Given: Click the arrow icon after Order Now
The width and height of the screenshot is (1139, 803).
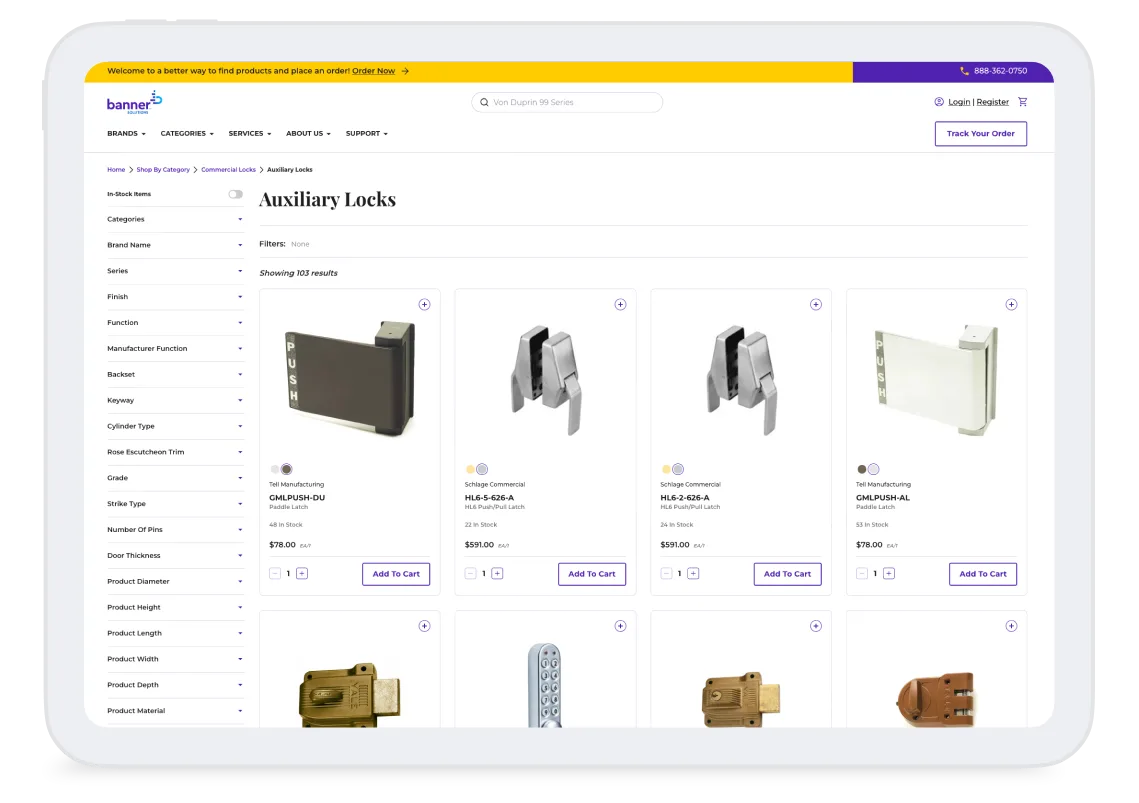Looking at the screenshot, I should (x=405, y=71).
